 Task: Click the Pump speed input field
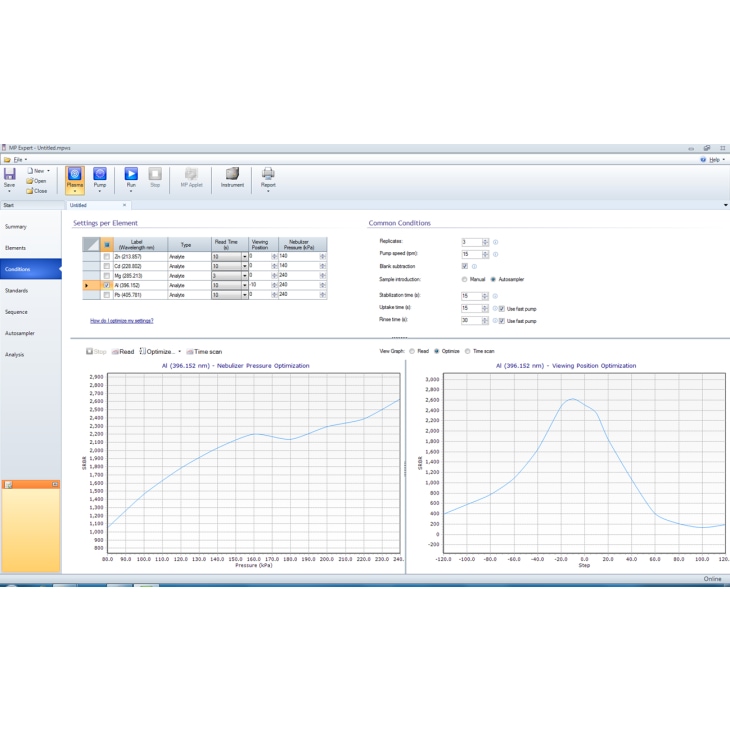pos(470,255)
